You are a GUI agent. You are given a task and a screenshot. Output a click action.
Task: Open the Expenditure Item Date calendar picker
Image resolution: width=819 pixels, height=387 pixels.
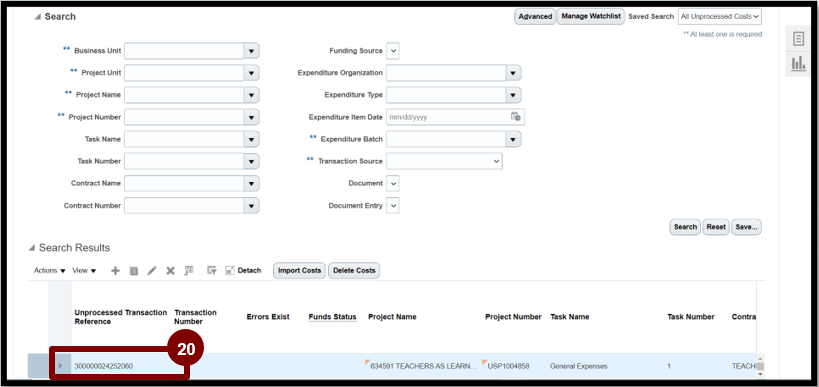[516, 117]
